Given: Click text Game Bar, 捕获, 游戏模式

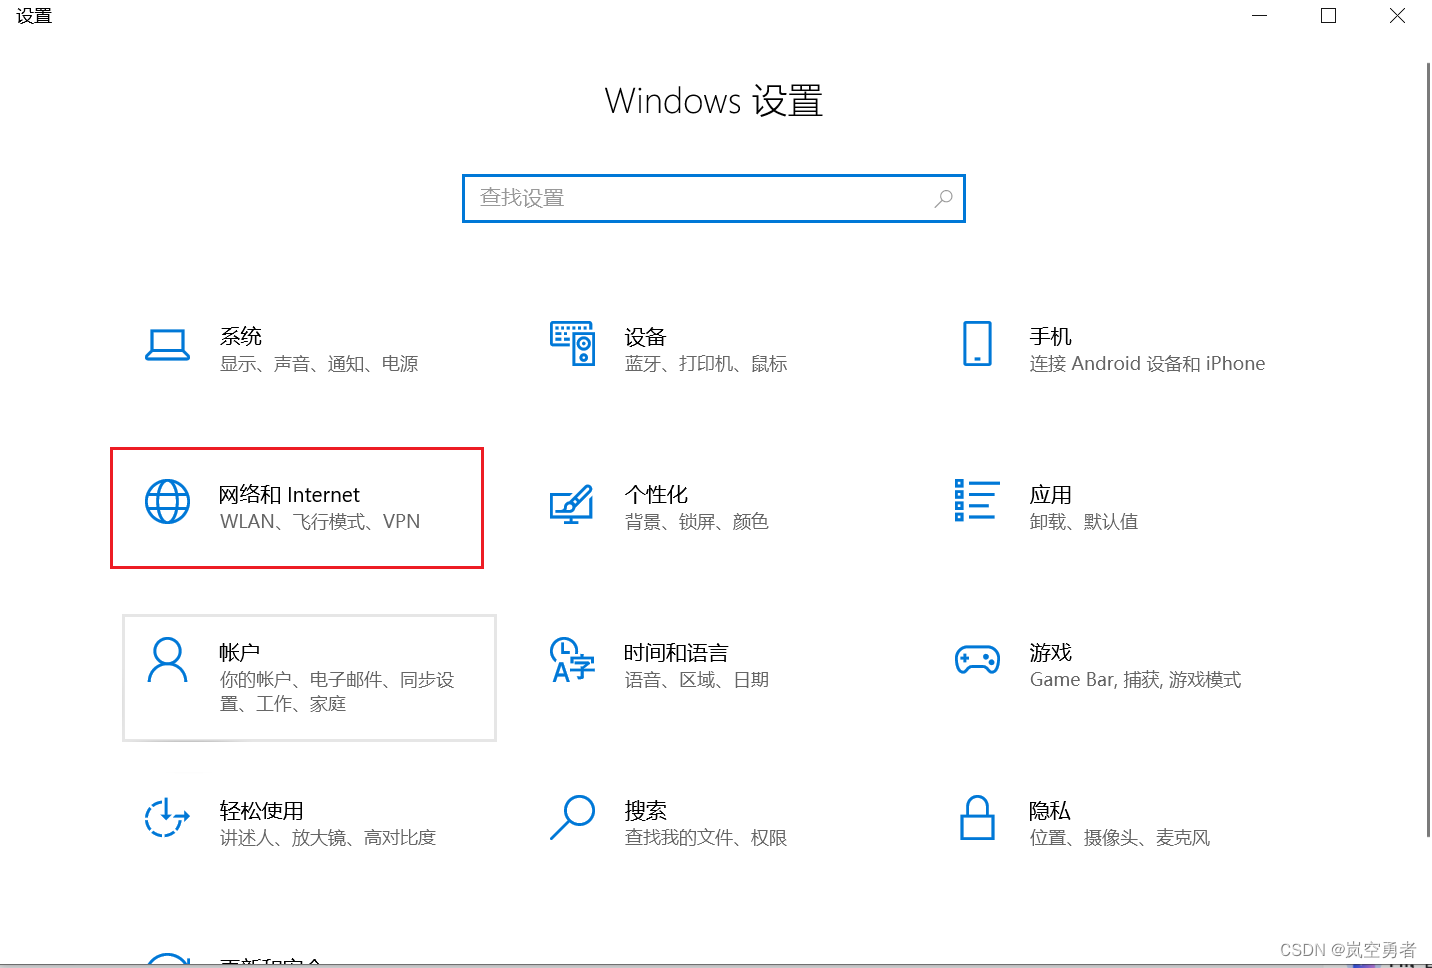Looking at the screenshot, I should (1136, 680).
